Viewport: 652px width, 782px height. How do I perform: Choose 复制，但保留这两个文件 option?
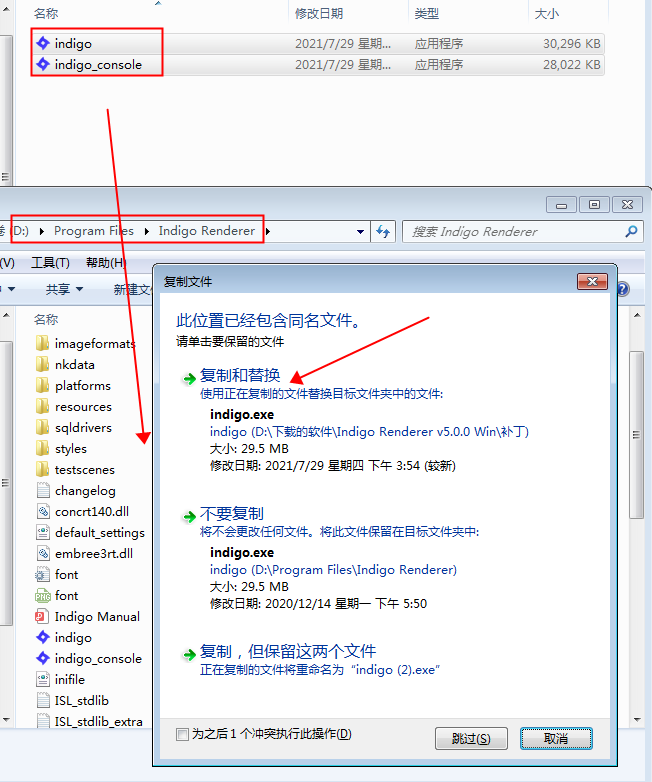pyautogui.click(x=288, y=651)
